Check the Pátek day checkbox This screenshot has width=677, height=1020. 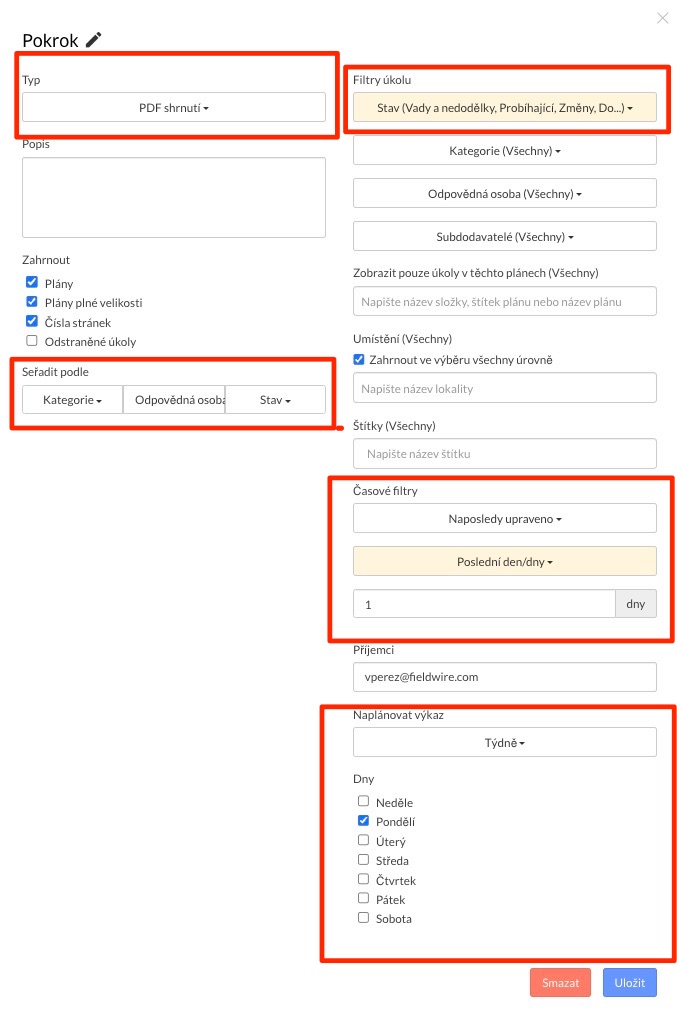[x=363, y=898]
